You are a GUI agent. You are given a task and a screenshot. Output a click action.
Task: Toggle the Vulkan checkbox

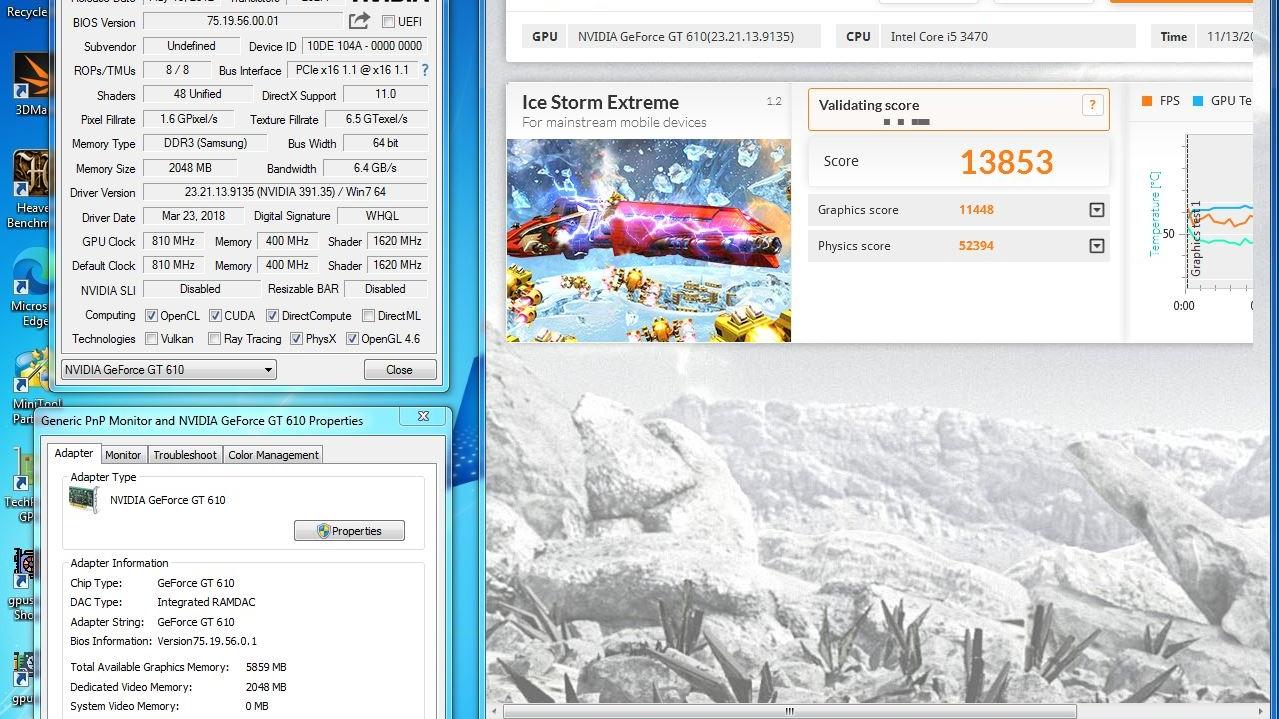[152, 339]
